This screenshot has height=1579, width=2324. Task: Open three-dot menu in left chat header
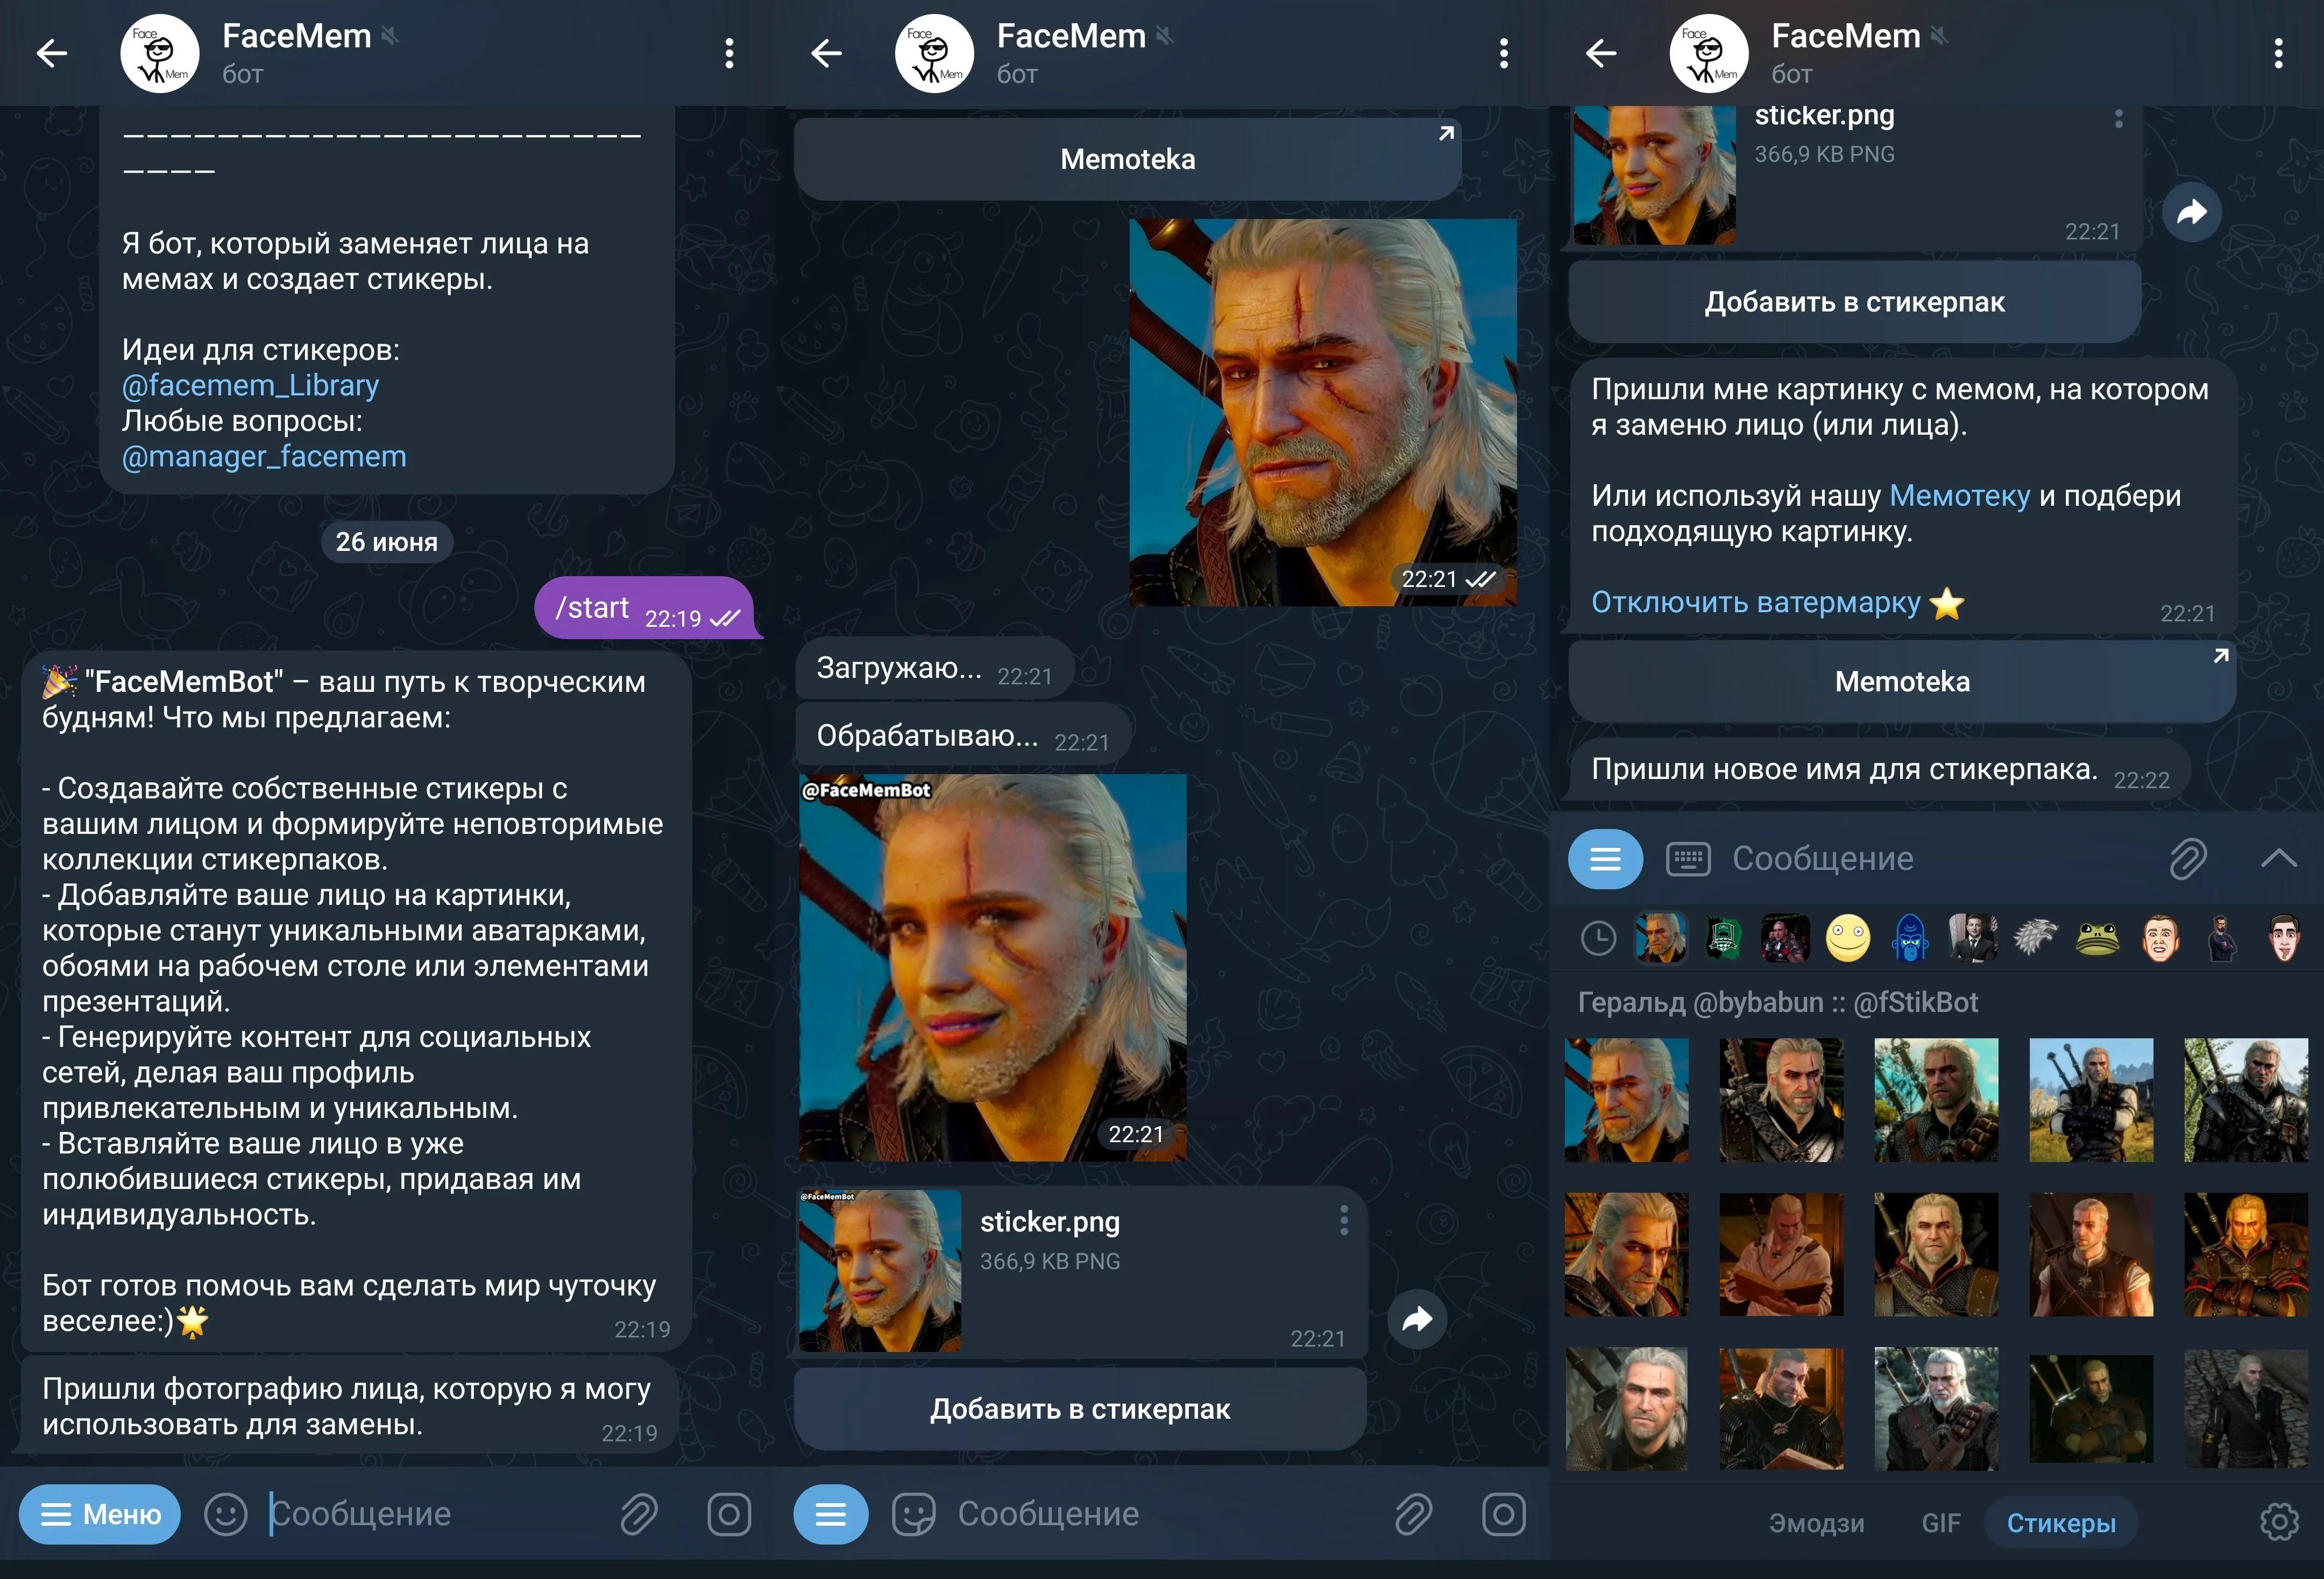pyautogui.click(x=729, y=53)
